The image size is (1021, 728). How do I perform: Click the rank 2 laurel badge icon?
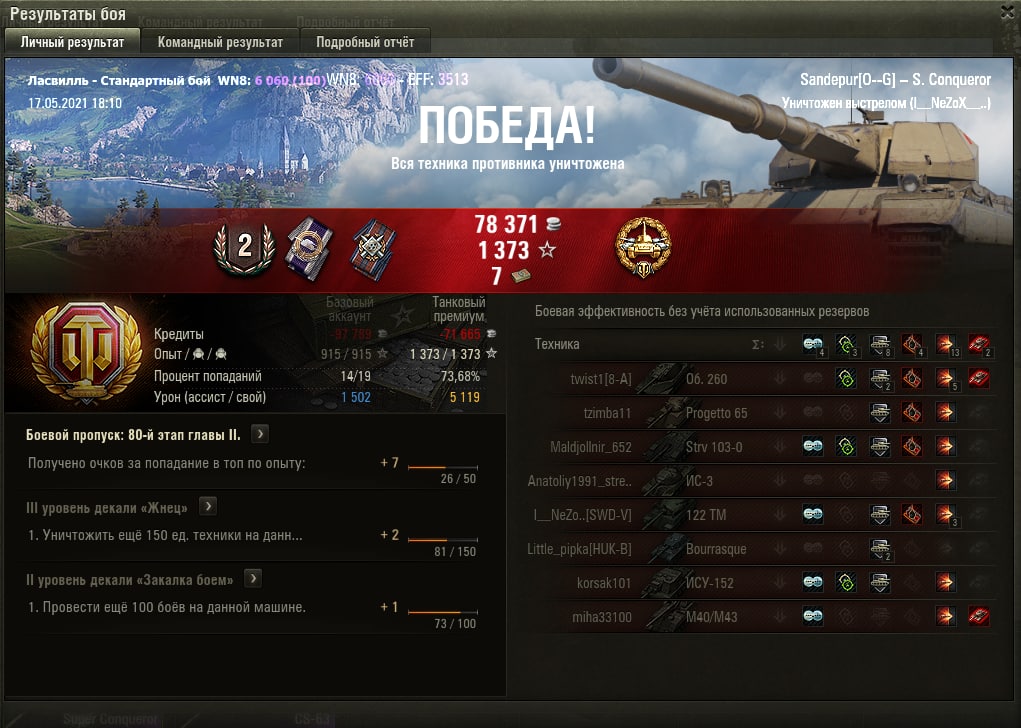(245, 248)
